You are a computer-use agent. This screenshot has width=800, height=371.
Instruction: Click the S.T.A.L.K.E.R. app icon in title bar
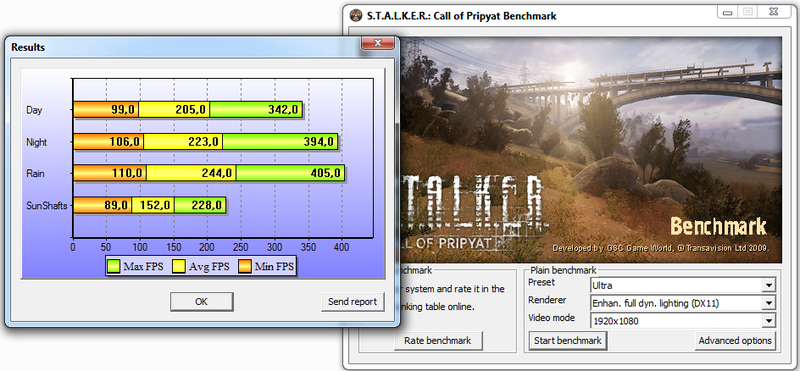click(356, 15)
